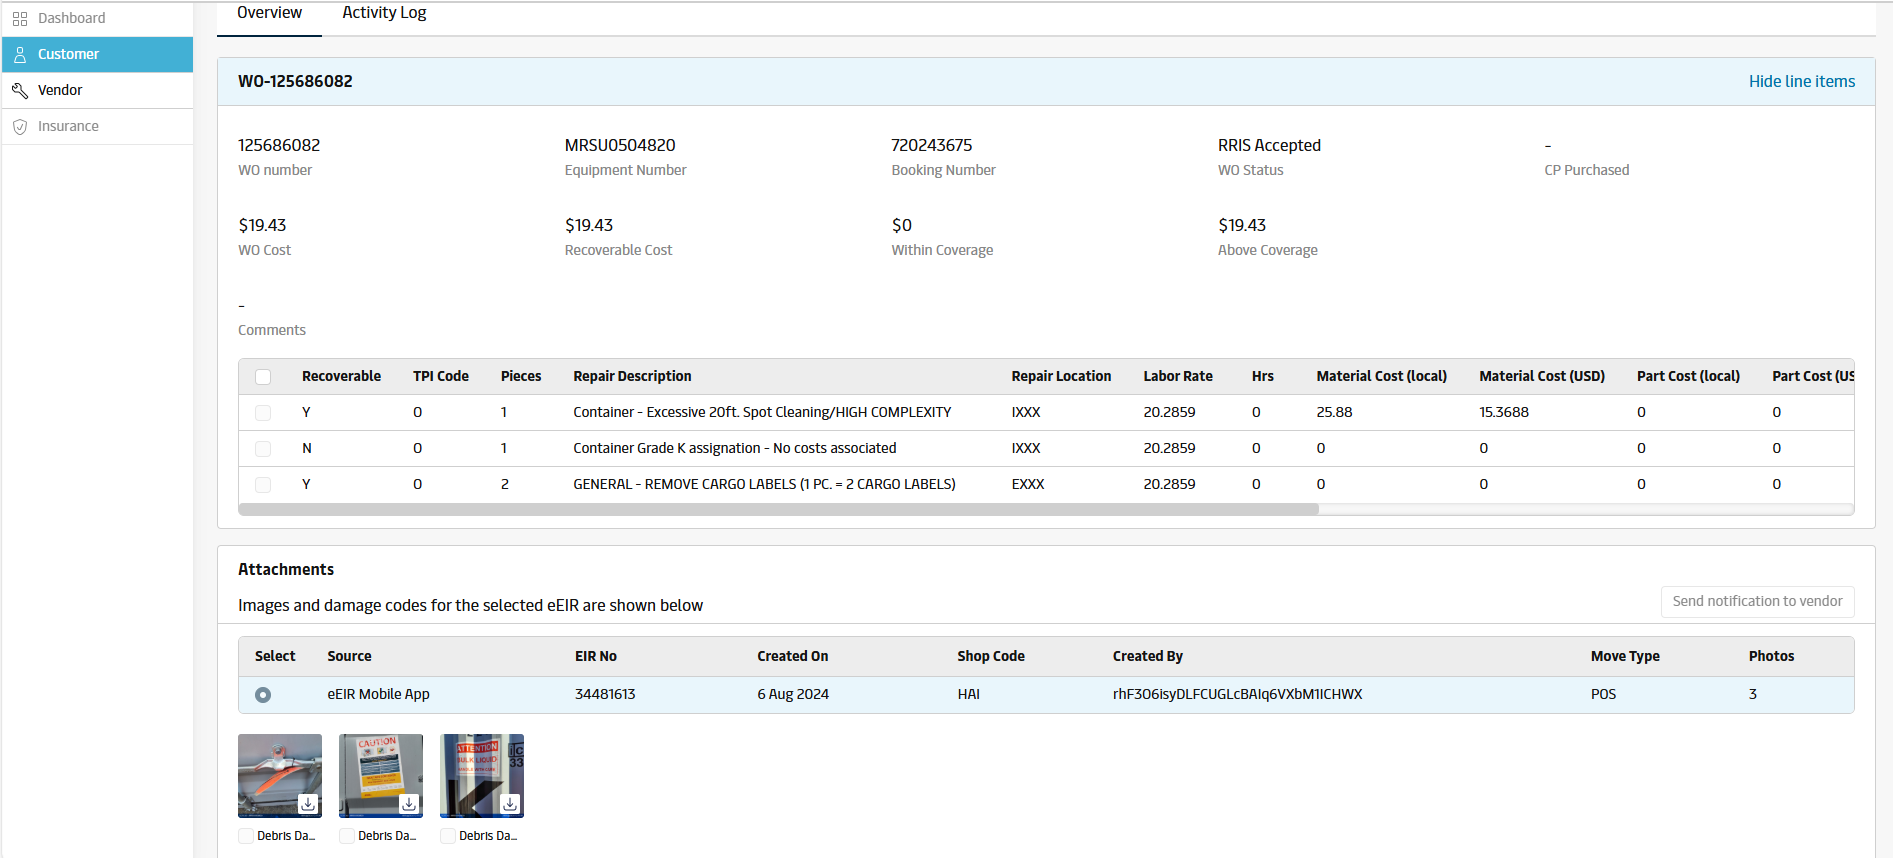Check the Spot Cleaning line item checkbox
1893x858 pixels.
pyautogui.click(x=263, y=413)
